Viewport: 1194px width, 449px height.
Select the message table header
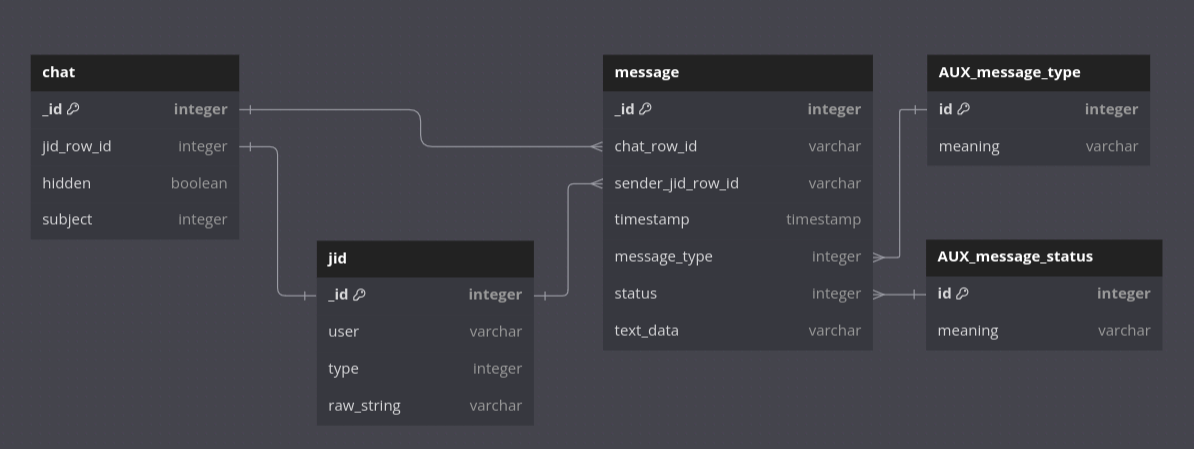pyautogui.click(x=737, y=73)
